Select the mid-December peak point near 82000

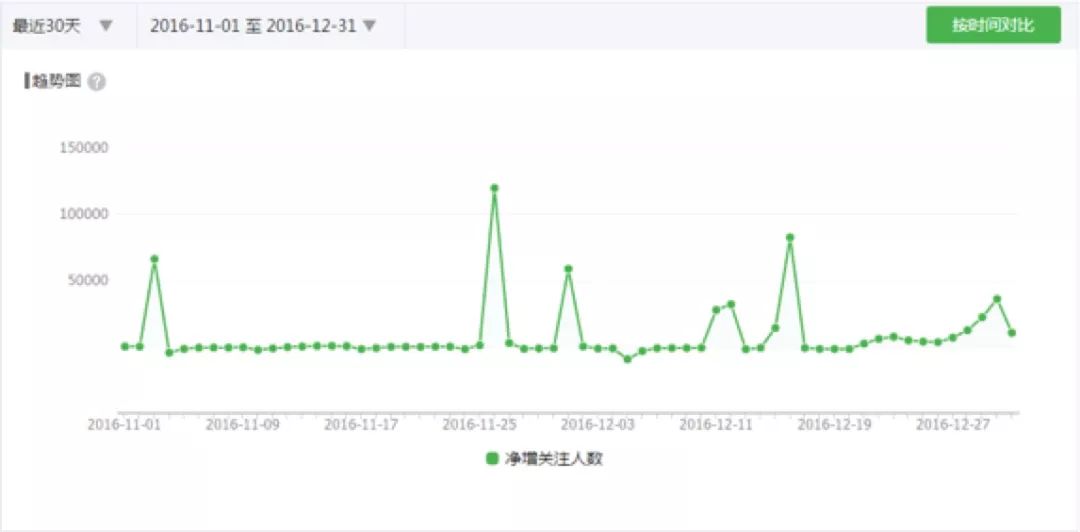click(790, 237)
